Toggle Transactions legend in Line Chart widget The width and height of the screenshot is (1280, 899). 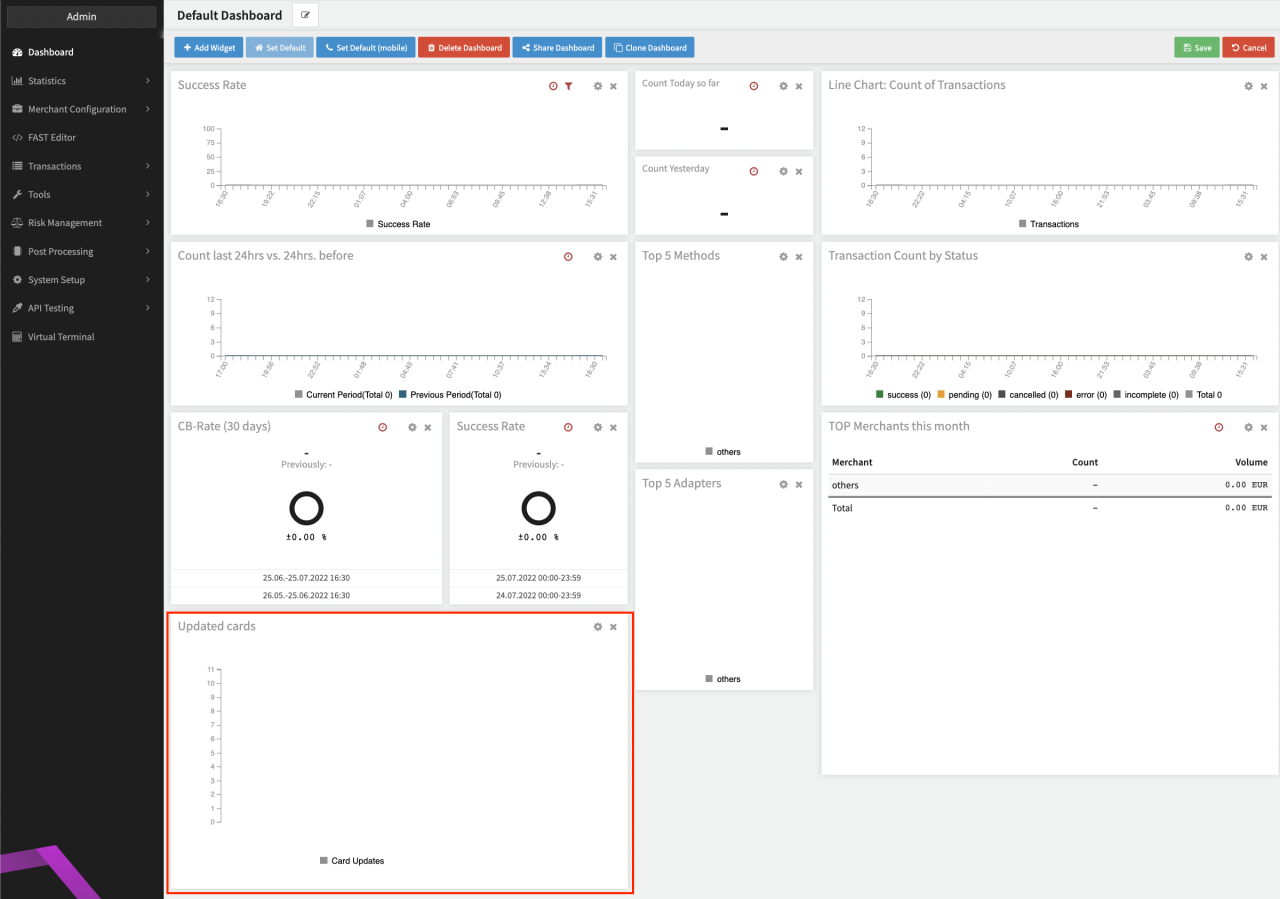pyautogui.click(x=1049, y=224)
